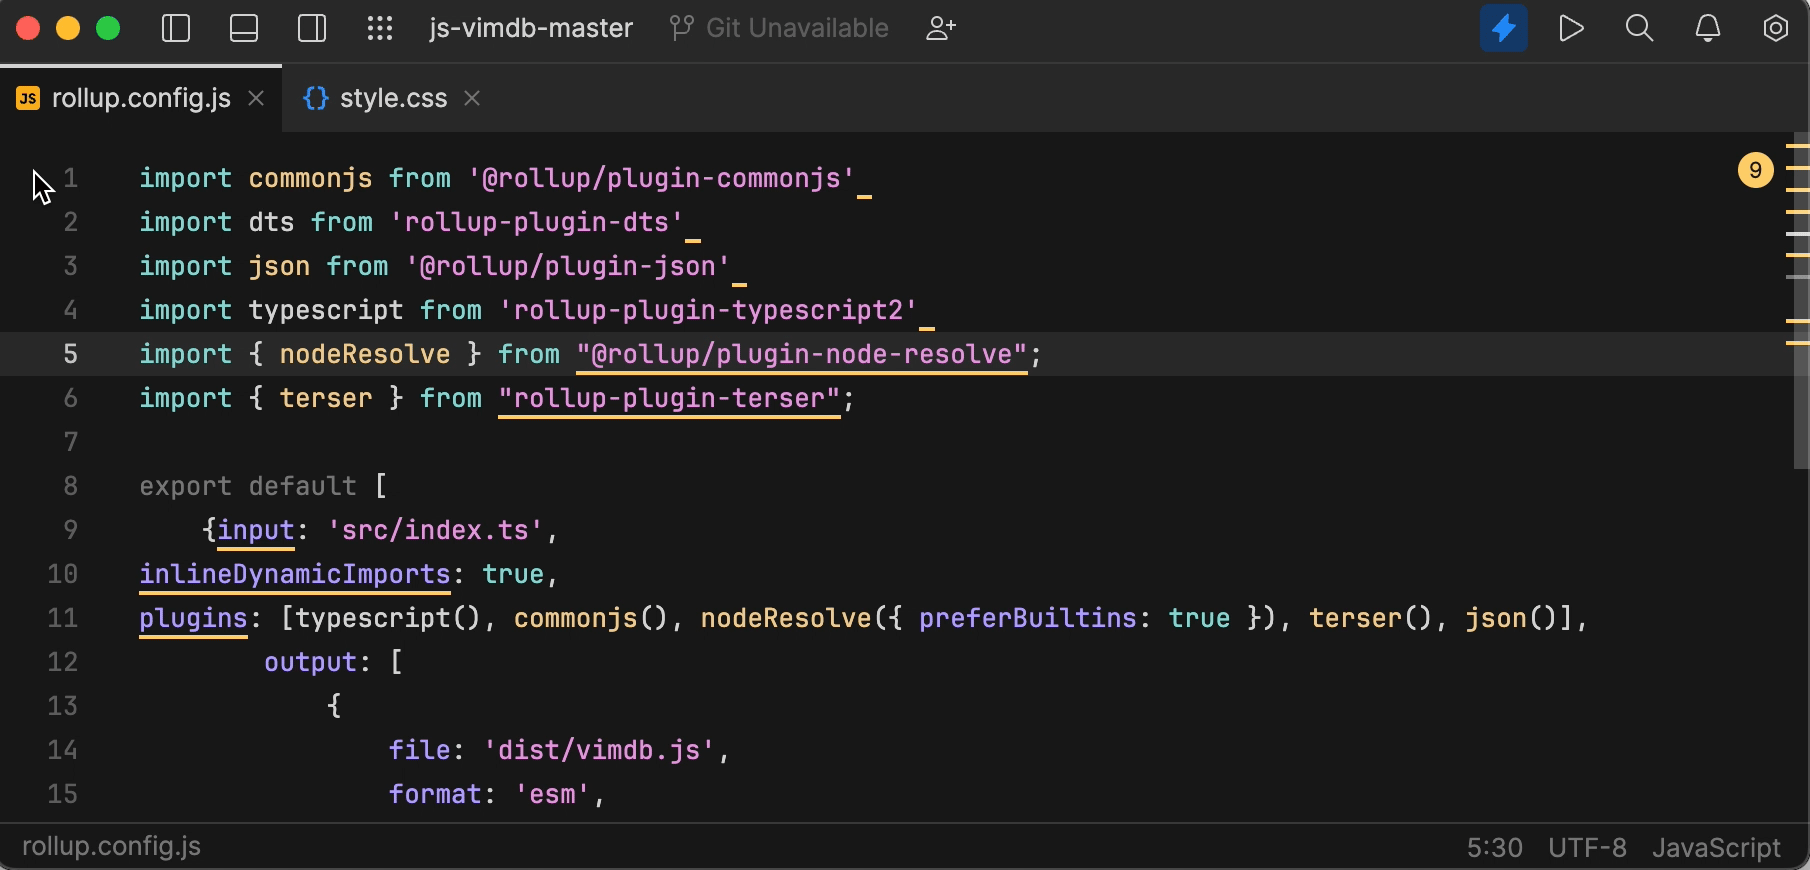The height and width of the screenshot is (870, 1810).
Task: Close the rollup.config.js tab
Action: tap(256, 98)
